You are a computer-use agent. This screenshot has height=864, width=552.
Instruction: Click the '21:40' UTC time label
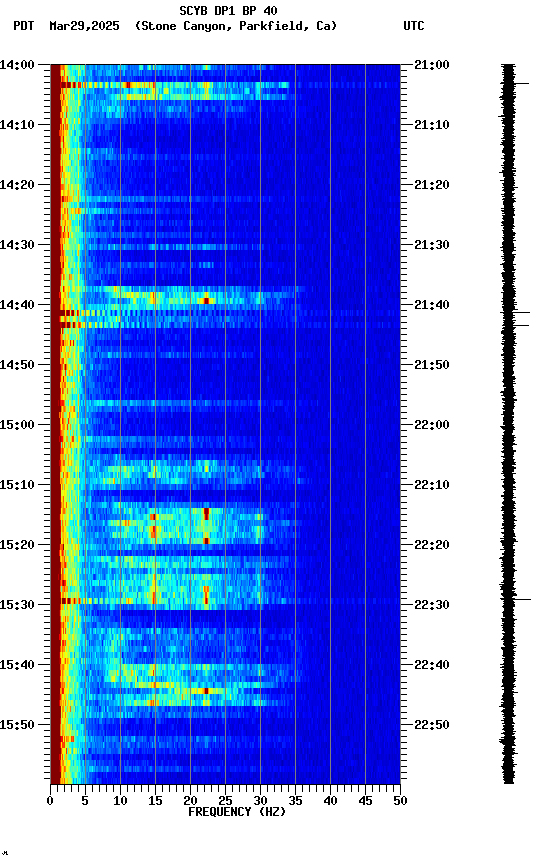(432, 305)
